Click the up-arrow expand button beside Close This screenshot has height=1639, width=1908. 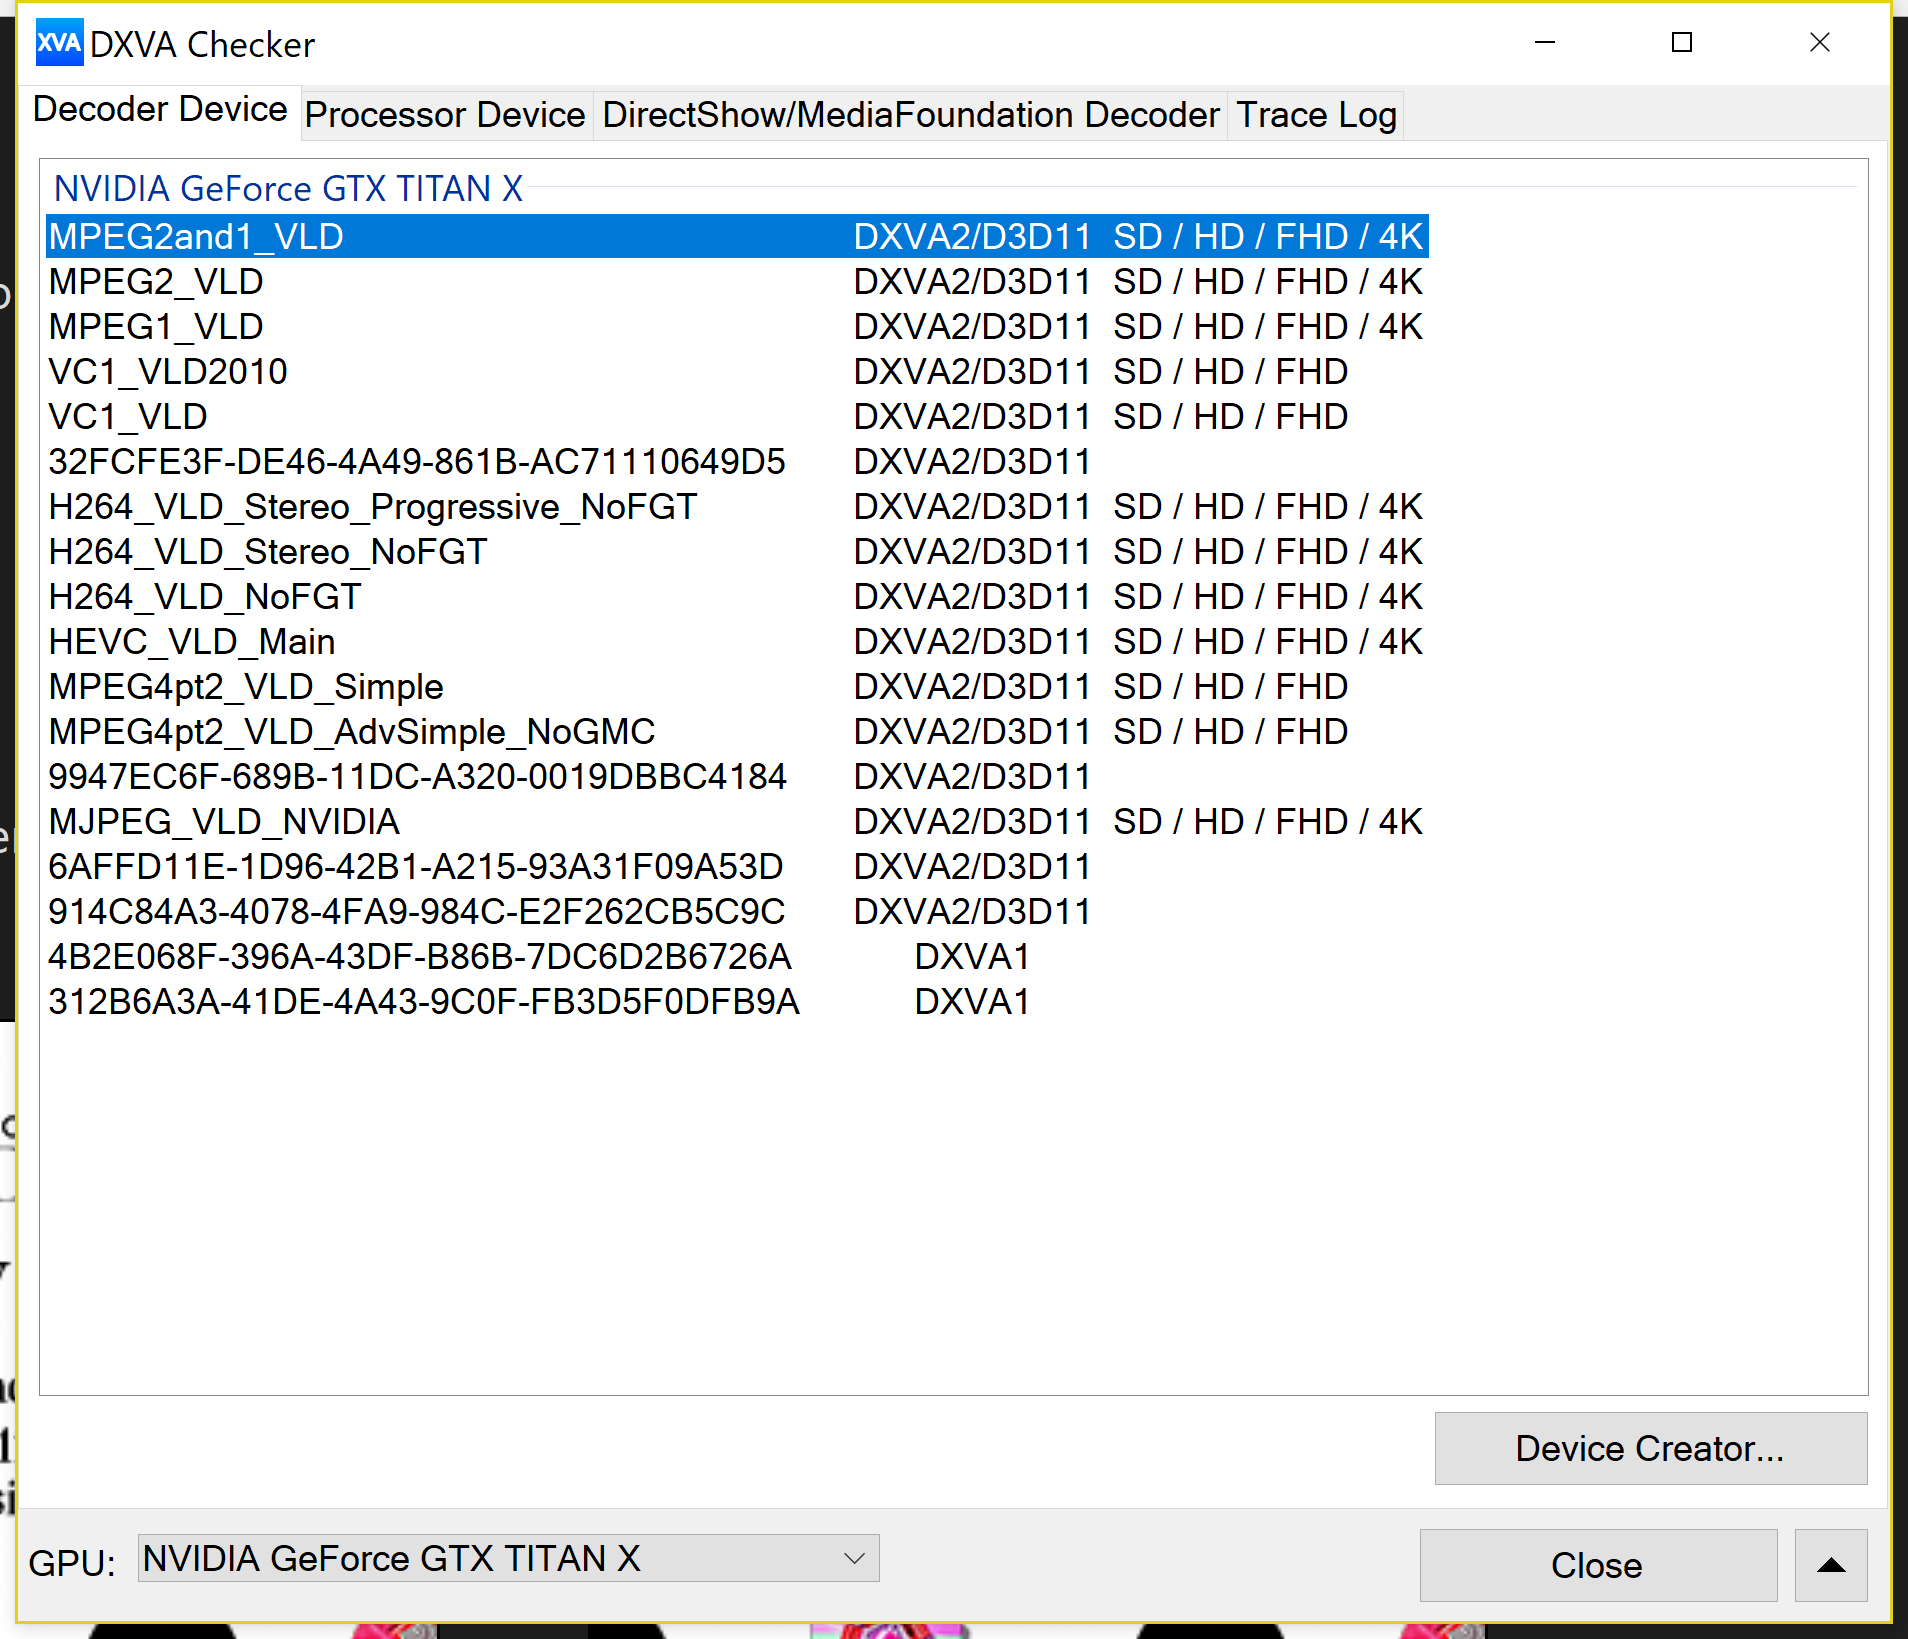point(1830,1565)
